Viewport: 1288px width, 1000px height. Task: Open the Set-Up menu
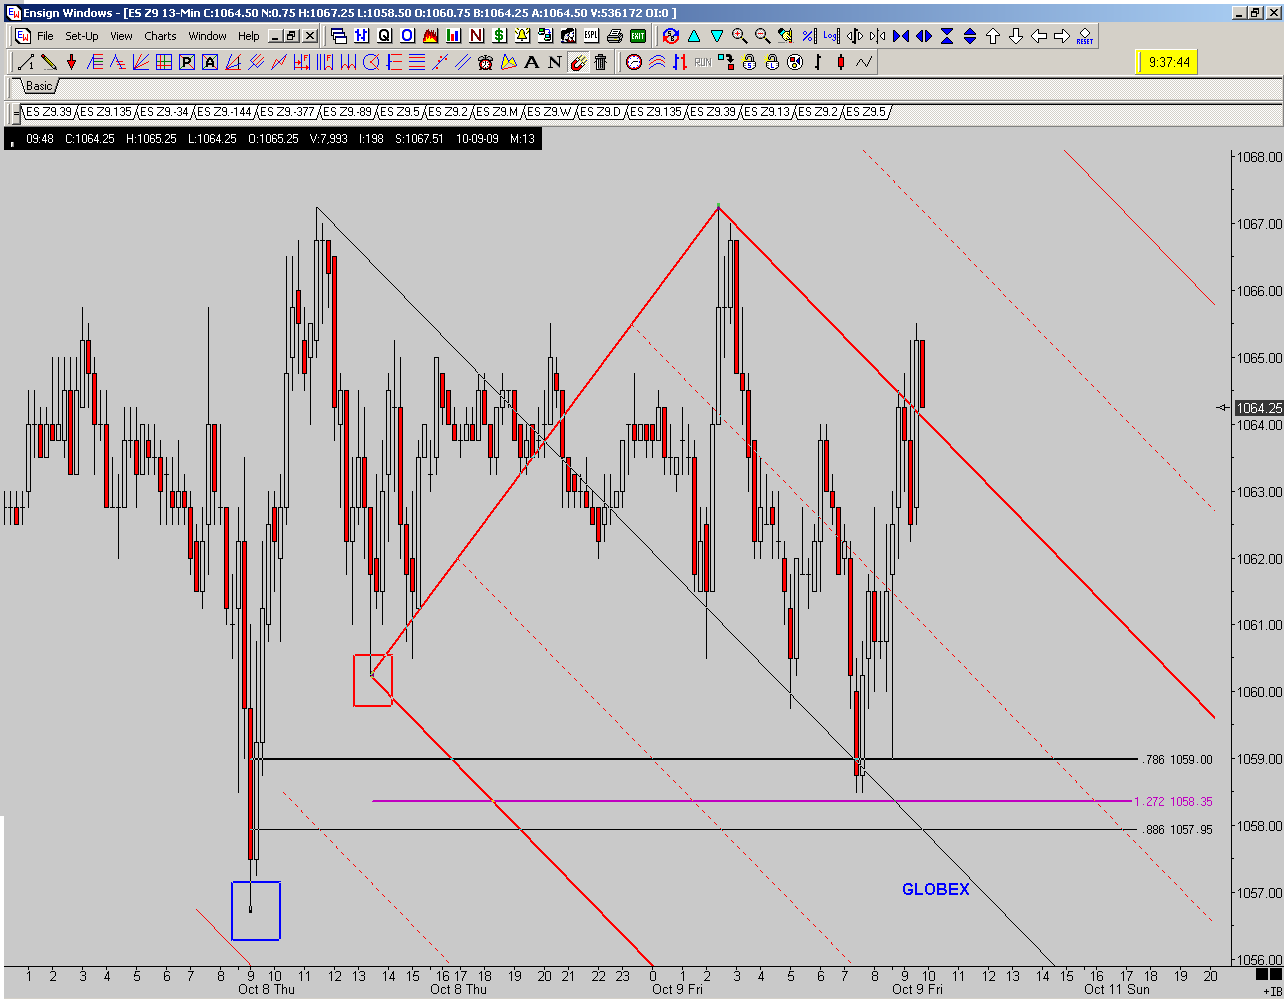pyautogui.click(x=82, y=36)
